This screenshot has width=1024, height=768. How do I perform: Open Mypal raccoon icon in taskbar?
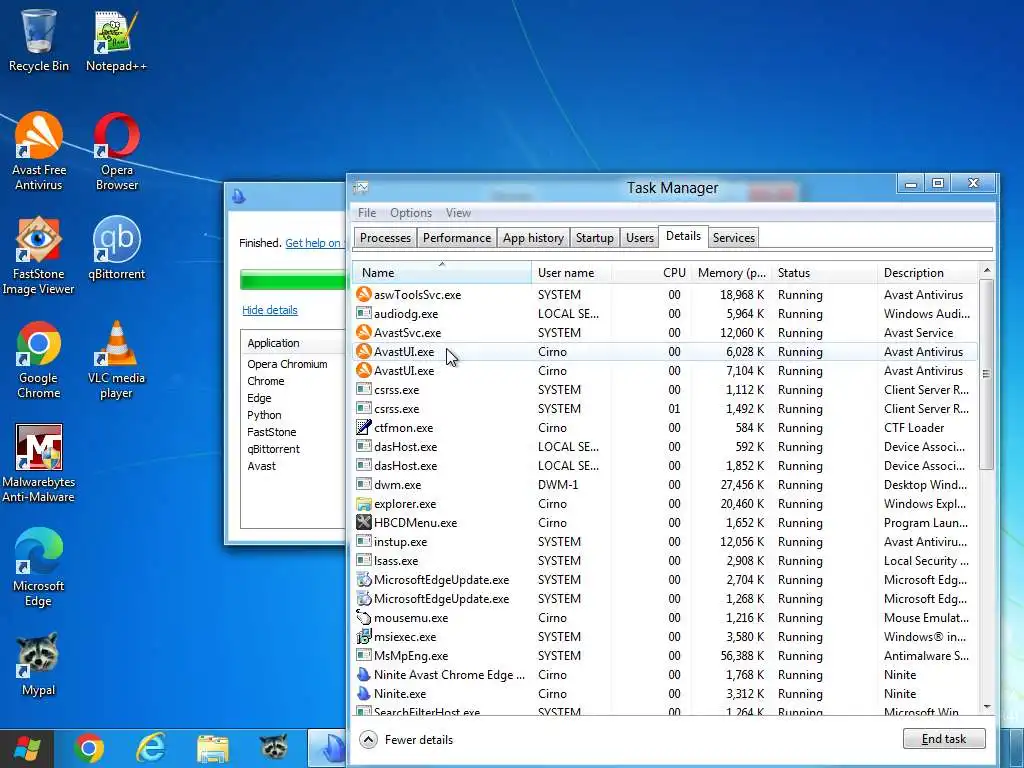point(274,747)
